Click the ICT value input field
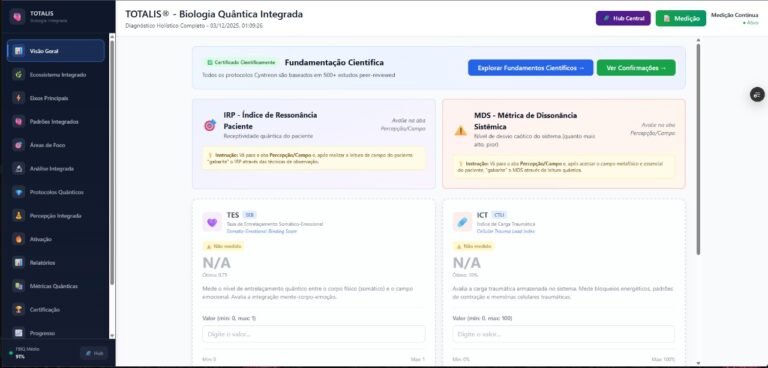The height and width of the screenshot is (368, 768). tap(563, 334)
